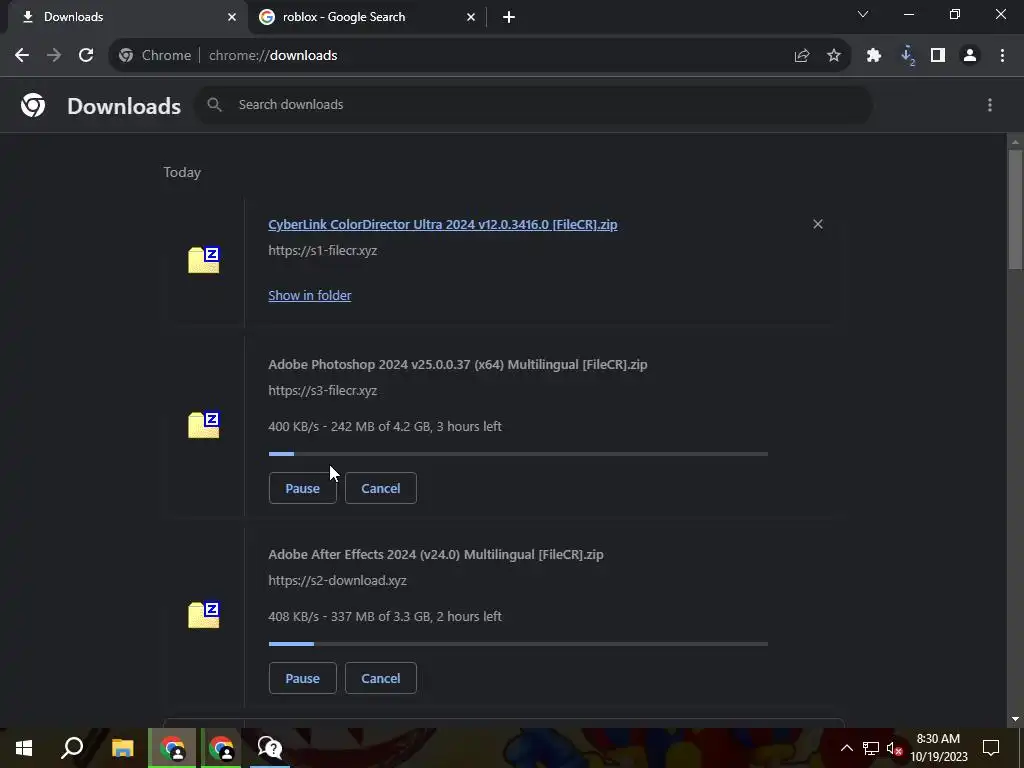Open the taskbar clock showing 8:30 AM
The image size is (1024, 768).
tap(938, 748)
